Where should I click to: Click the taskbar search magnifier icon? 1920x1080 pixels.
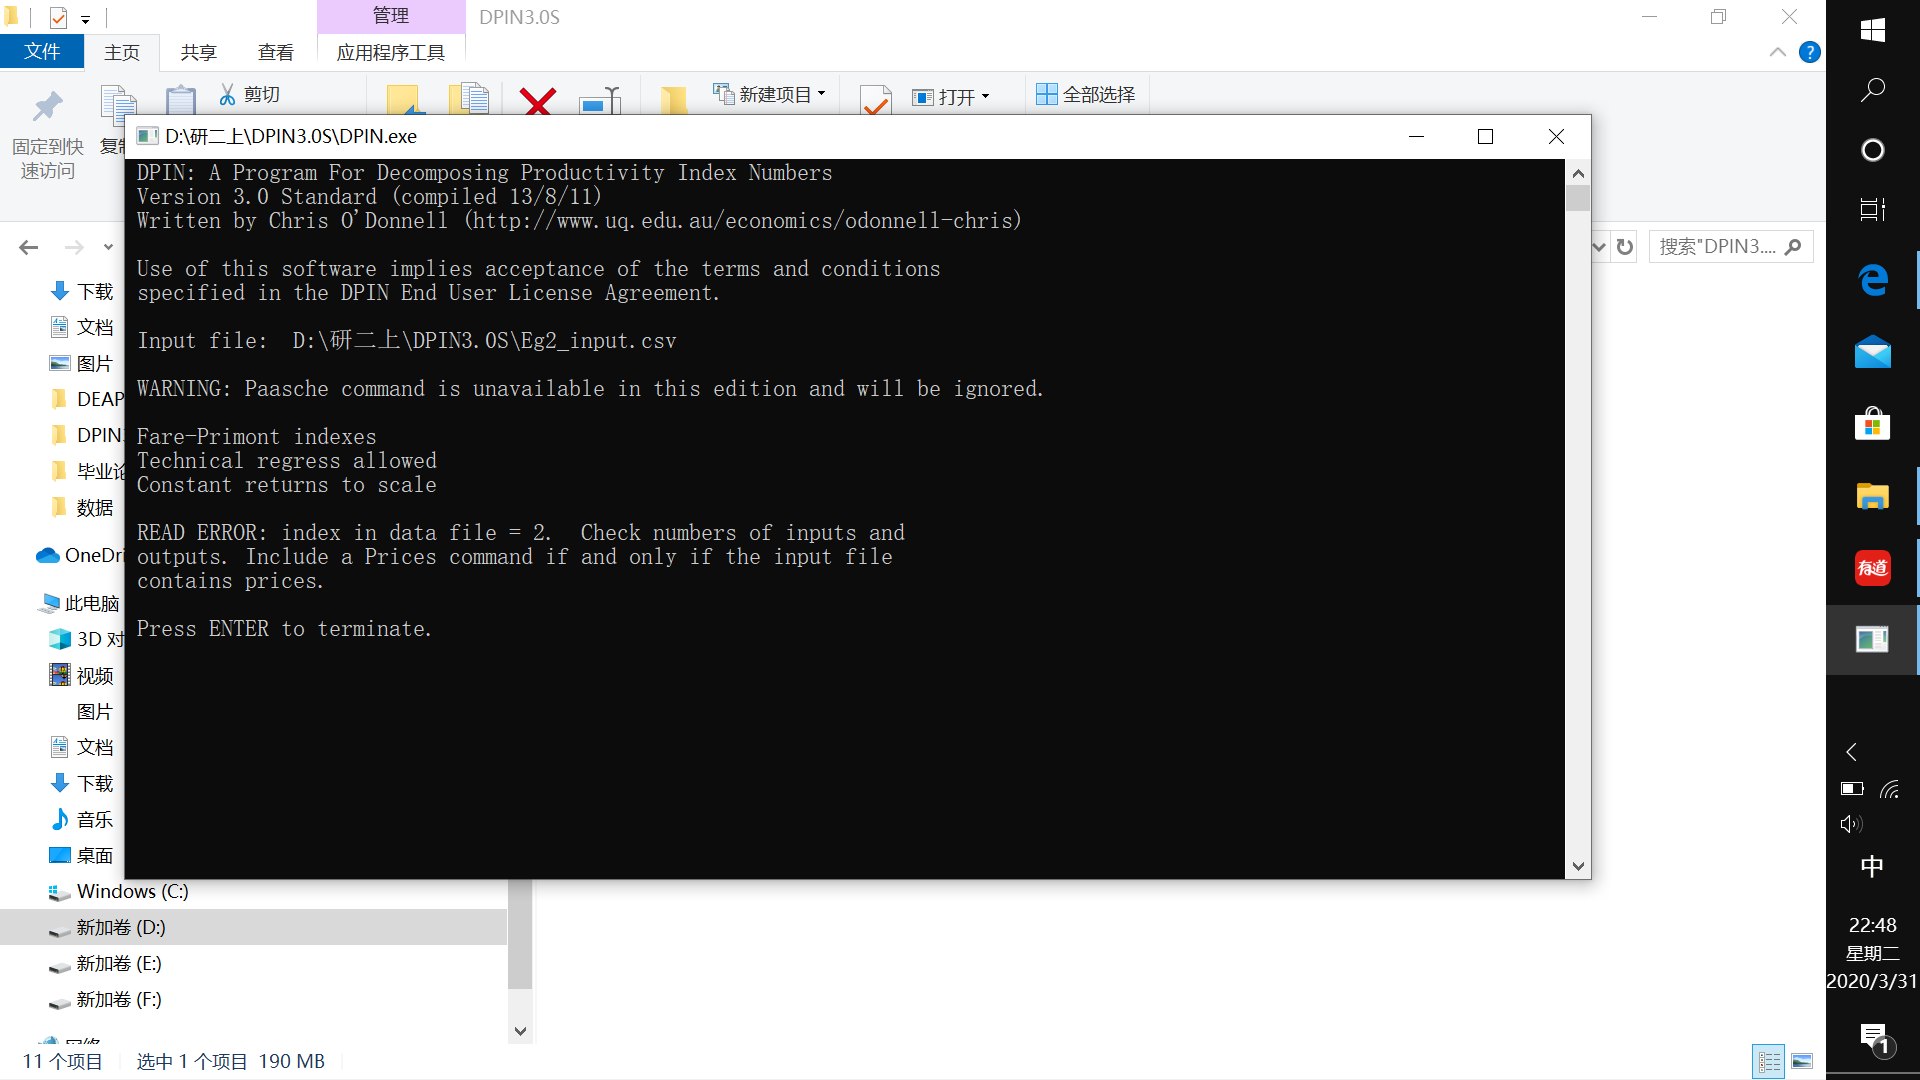[1873, 90]
